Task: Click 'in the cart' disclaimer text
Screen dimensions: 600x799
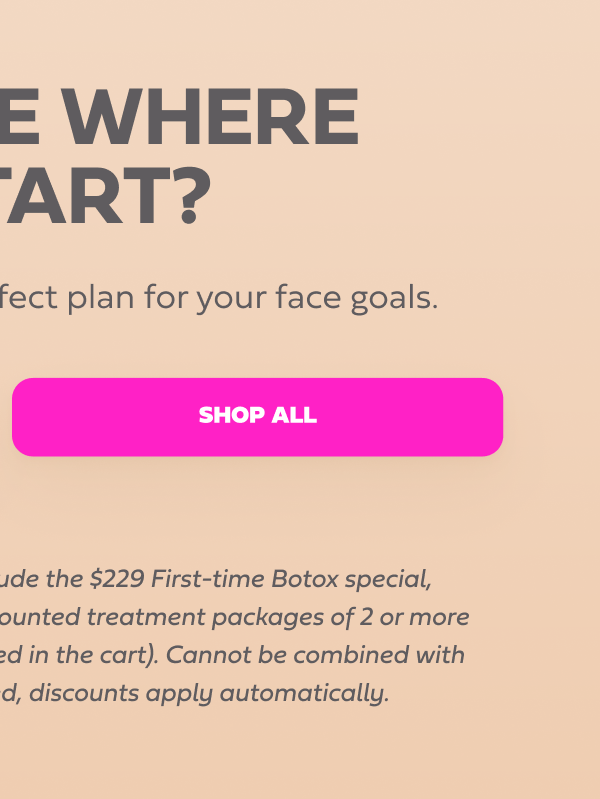Action: [112, 654]
